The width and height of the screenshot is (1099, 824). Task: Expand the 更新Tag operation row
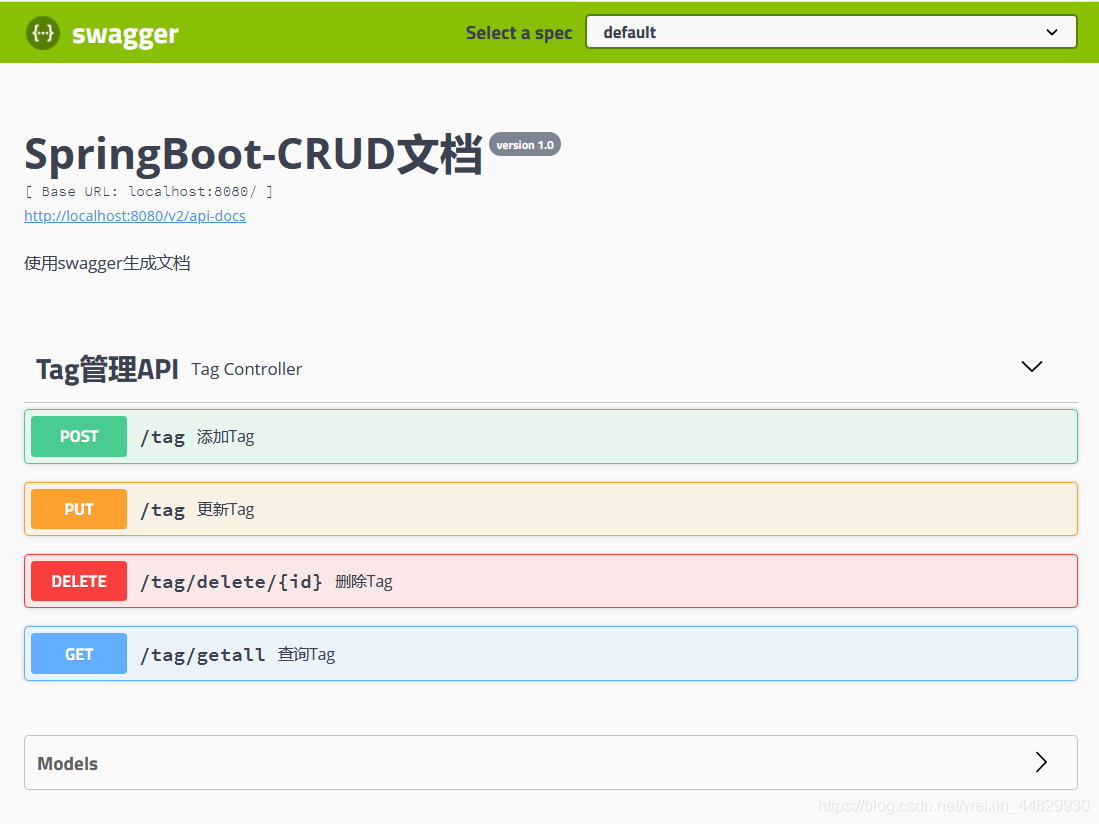tap(551, 509)
